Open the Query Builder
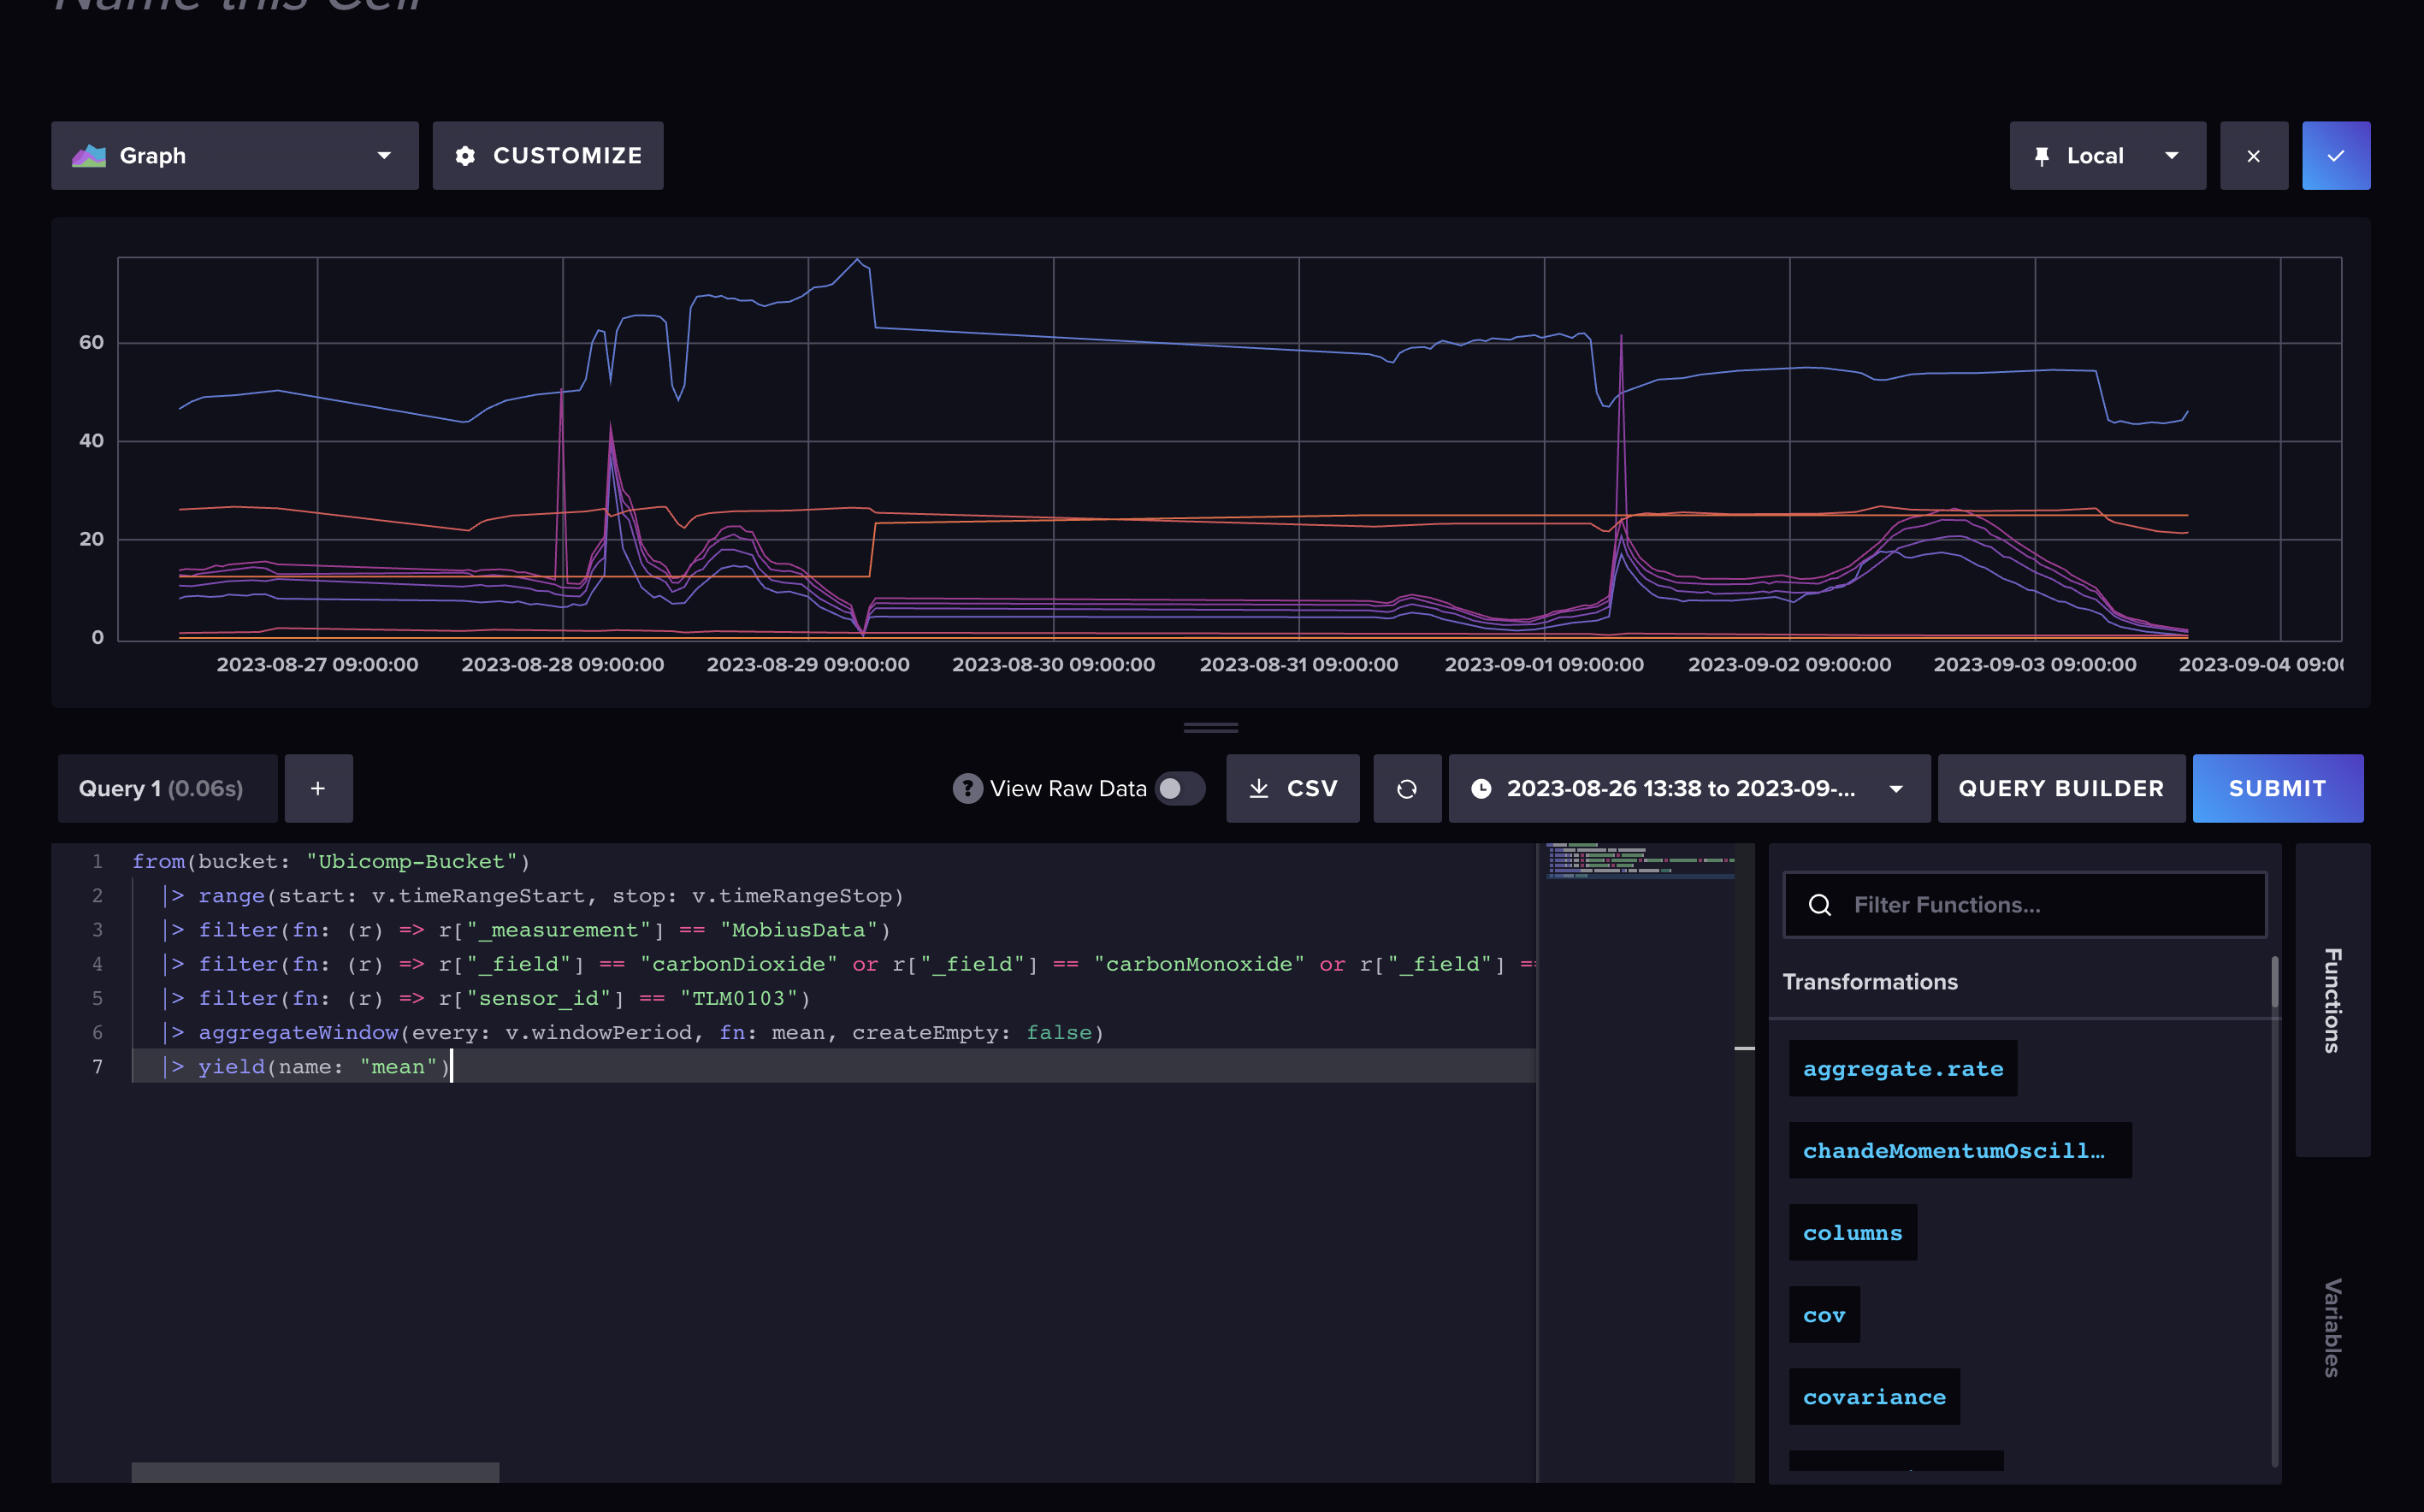 point(2060,788)
